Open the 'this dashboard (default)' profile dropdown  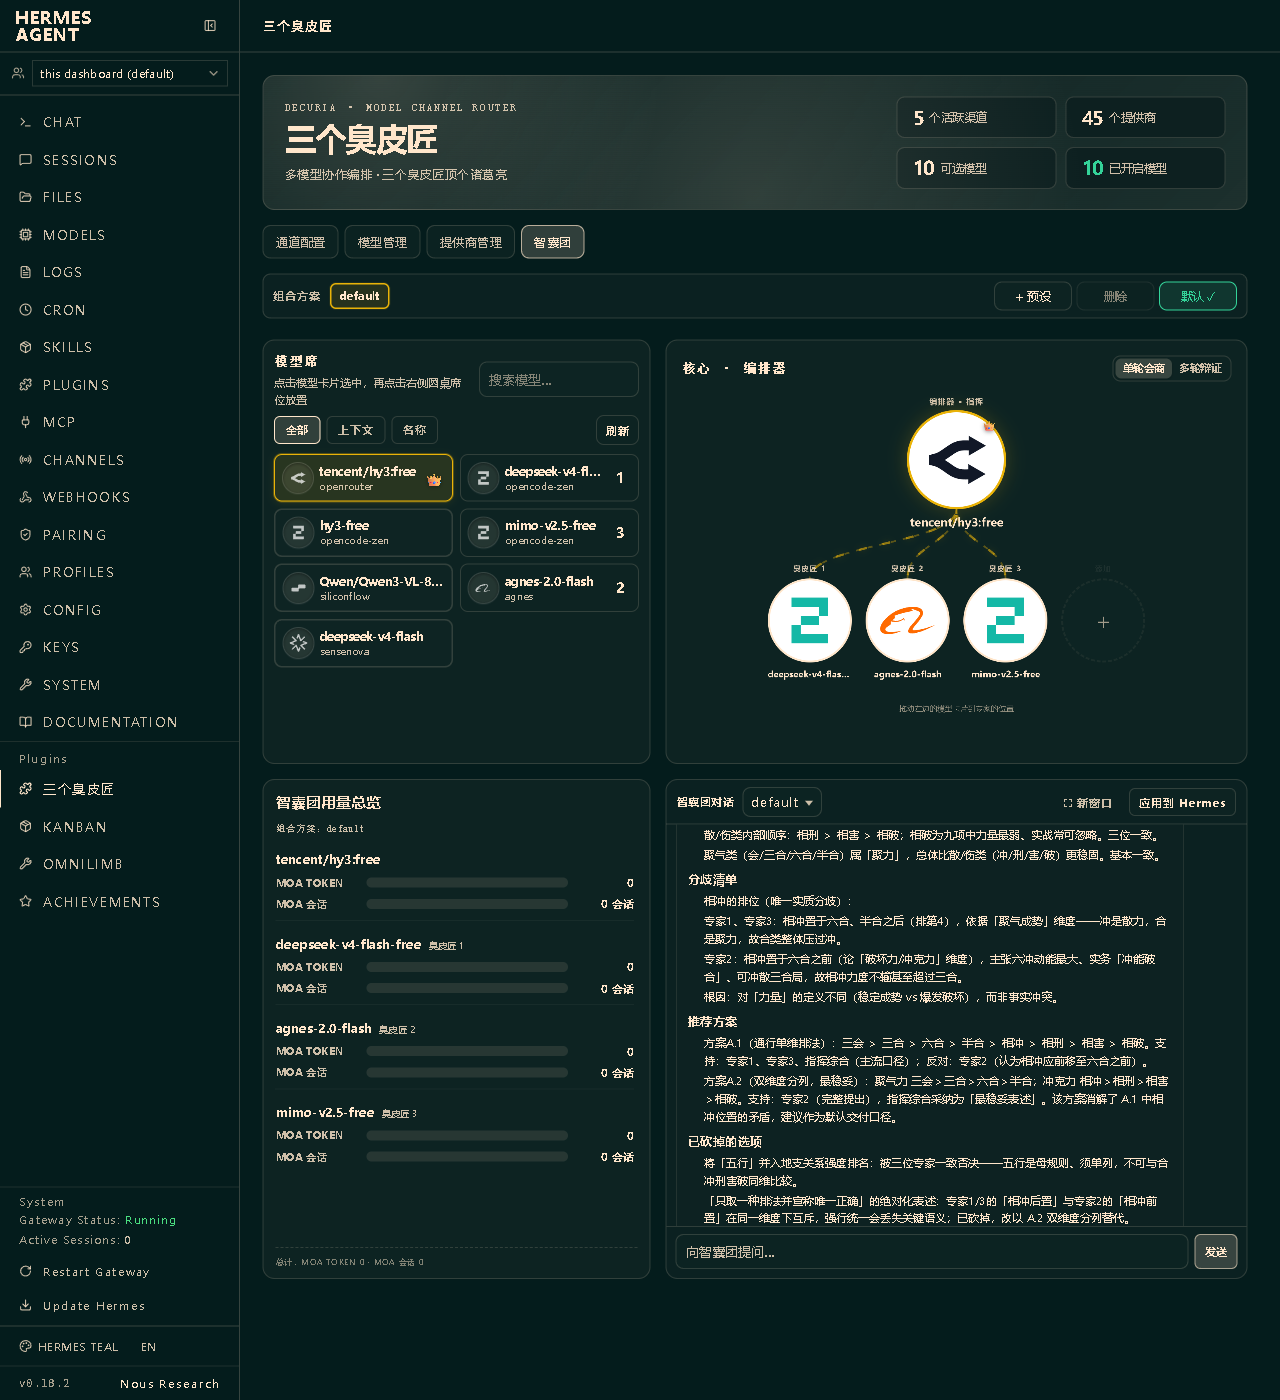(129, 73)
